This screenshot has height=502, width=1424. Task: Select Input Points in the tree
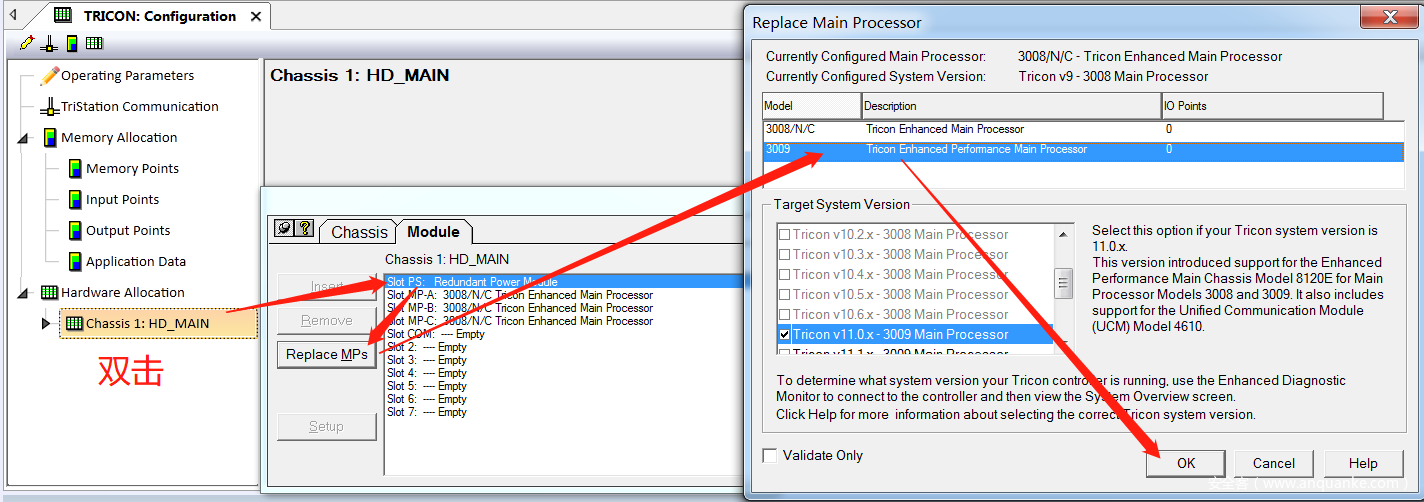(122, 199)
